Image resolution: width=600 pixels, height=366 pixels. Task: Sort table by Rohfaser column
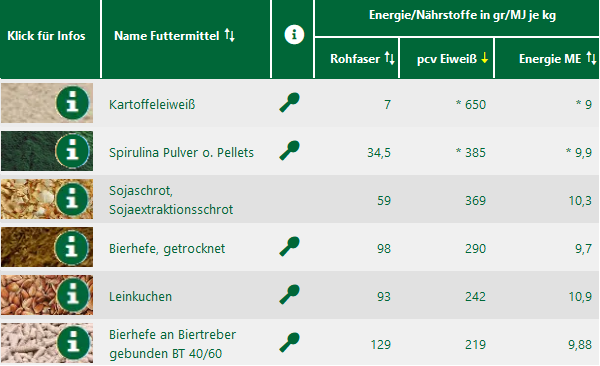point(390,58)
